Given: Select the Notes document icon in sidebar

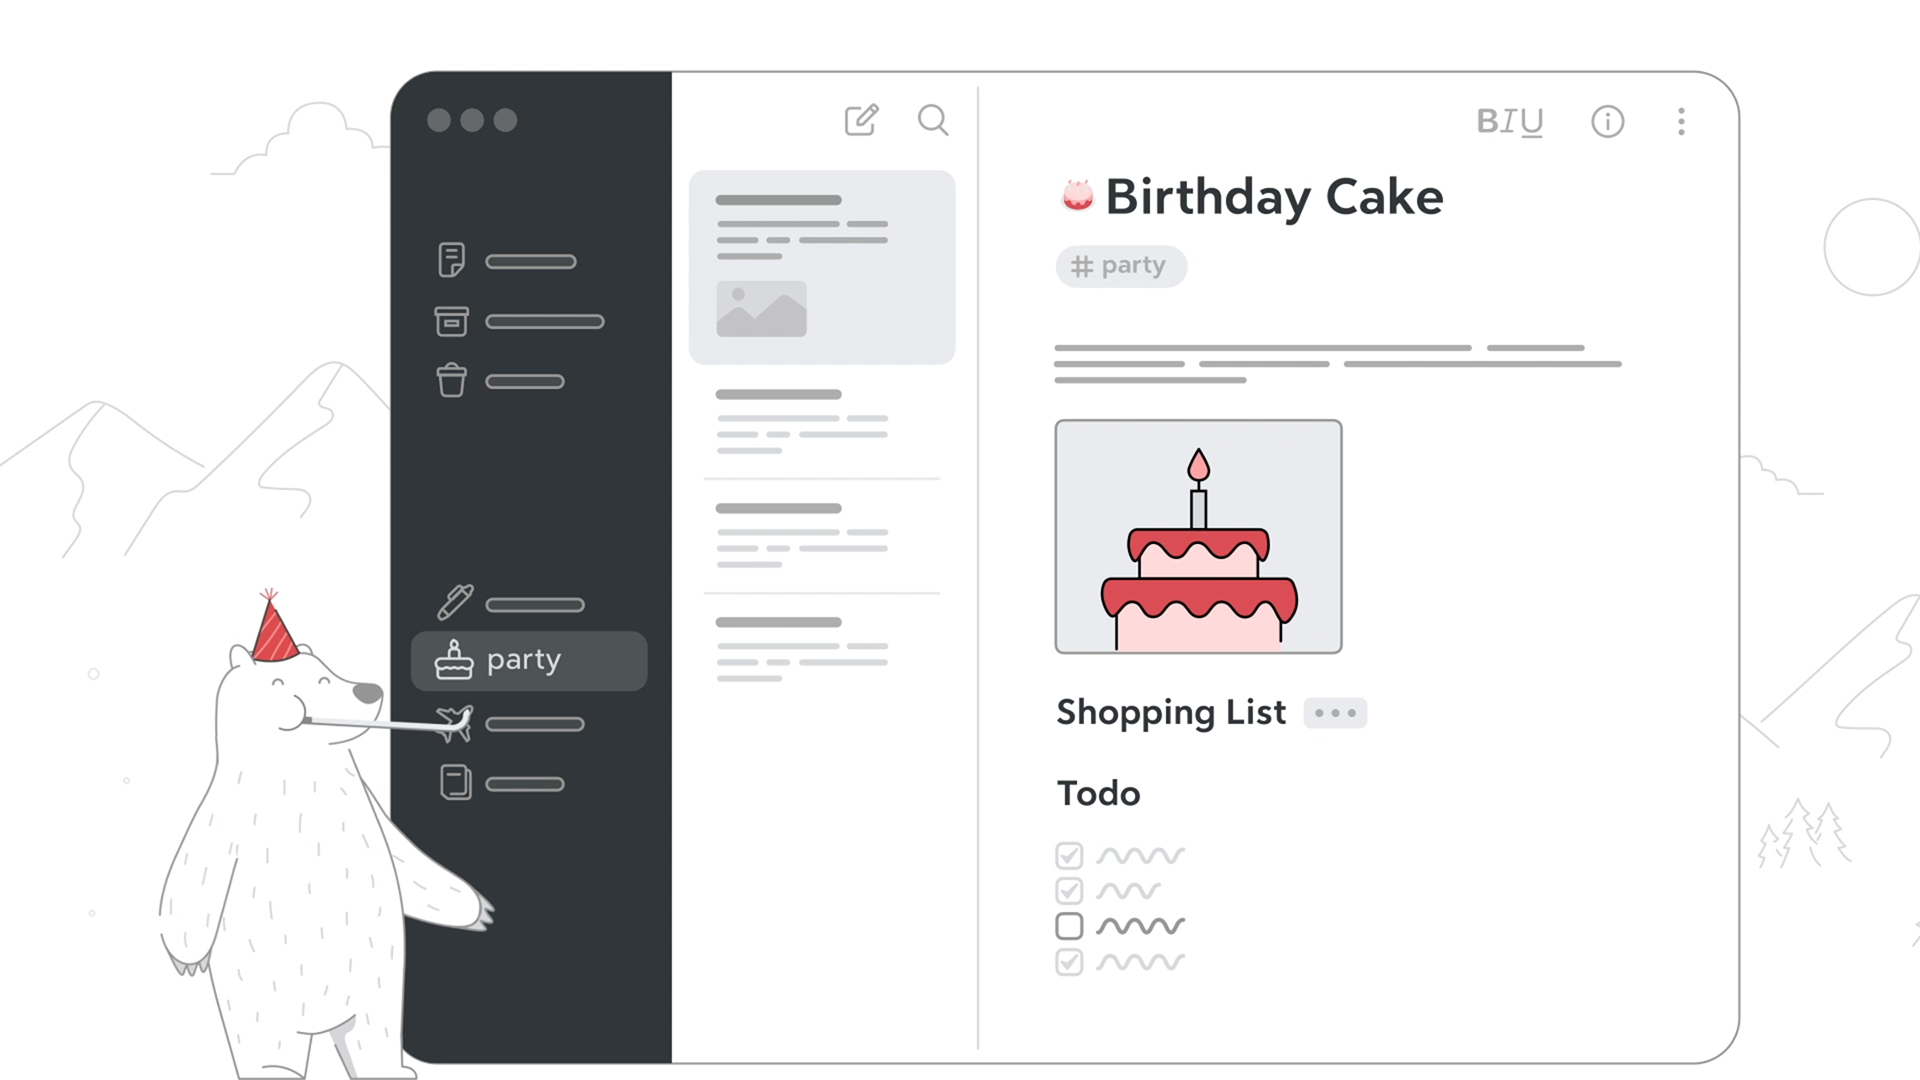Looking at the screenshot, I should coord(452,261).
